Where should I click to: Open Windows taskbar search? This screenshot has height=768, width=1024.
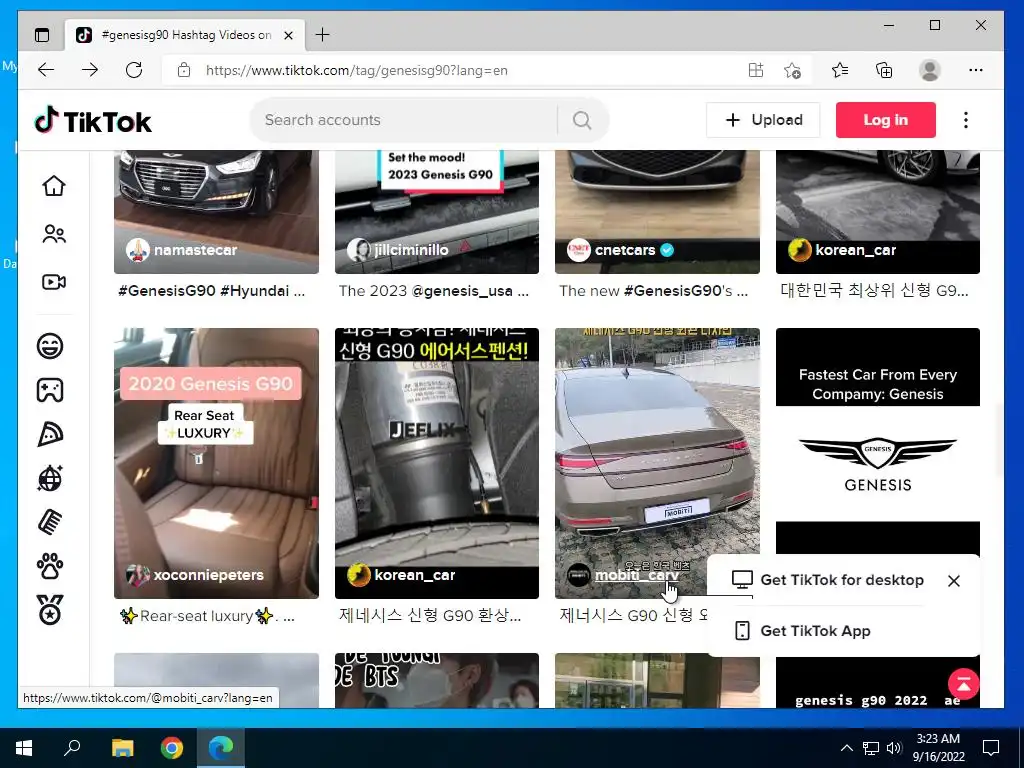click(72, 748)
